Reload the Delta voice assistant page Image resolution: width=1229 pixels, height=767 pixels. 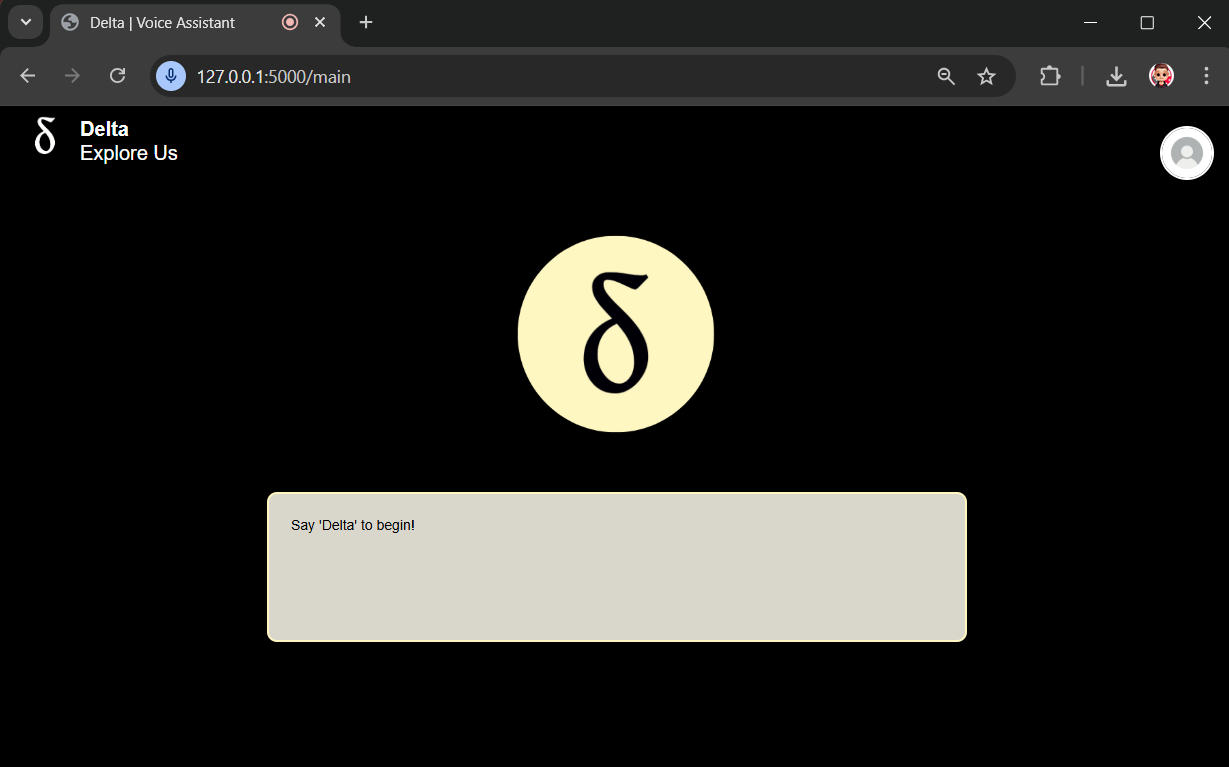pyautogui.click(x=117, y=75)
